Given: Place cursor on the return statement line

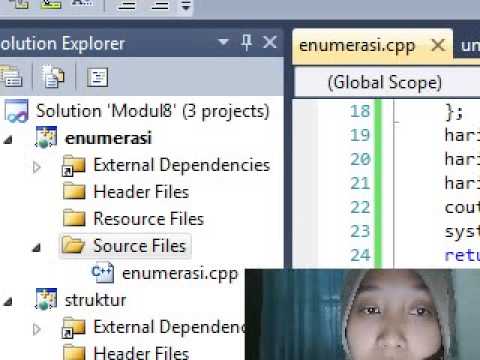Looking at the screenshot, I should 462,255.
